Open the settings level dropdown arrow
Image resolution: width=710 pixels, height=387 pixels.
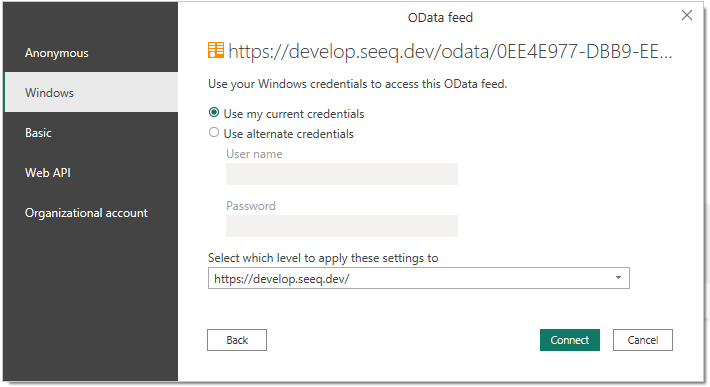tap(618, 277)
